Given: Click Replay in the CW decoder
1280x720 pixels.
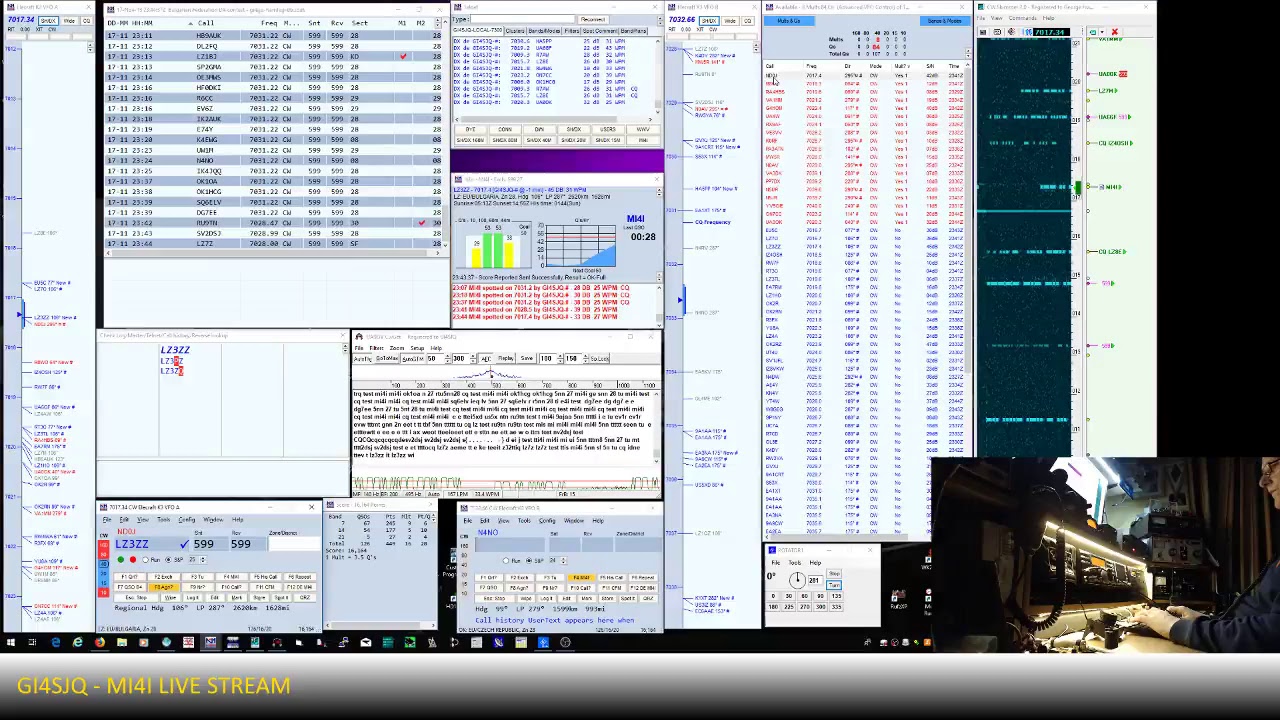Looking at the screenshot, I should [x=506, y=359].
